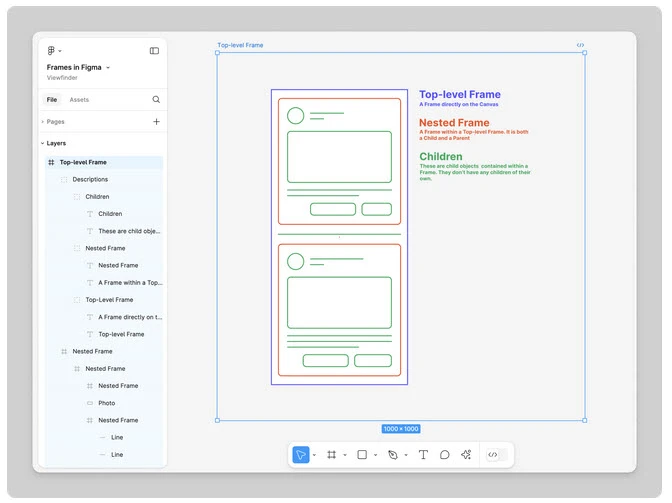Select the Photo layer
The width and height of the screenshot is (672, 503).
pyautogui.click(x=104, y=403)
